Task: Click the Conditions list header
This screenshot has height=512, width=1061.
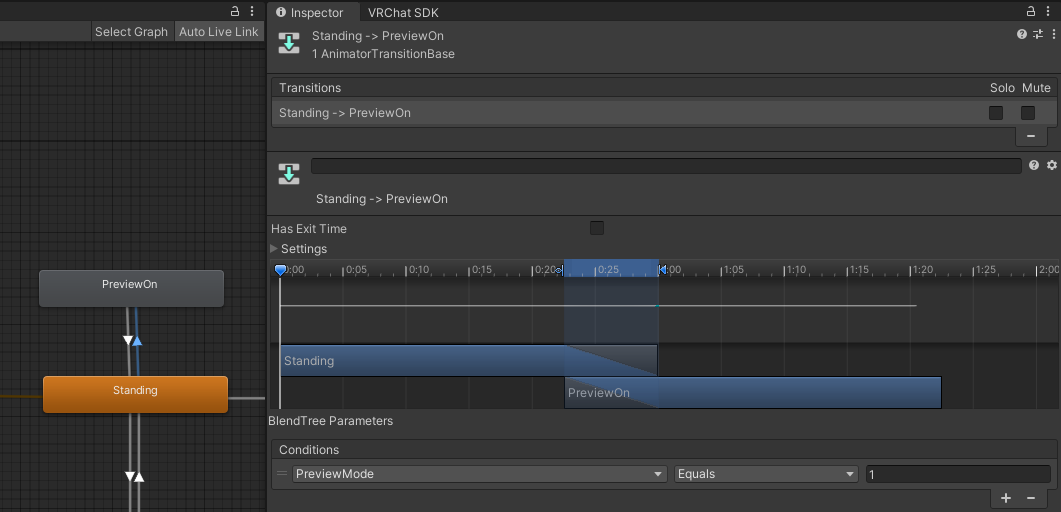Action: click(x=664, y=450)
